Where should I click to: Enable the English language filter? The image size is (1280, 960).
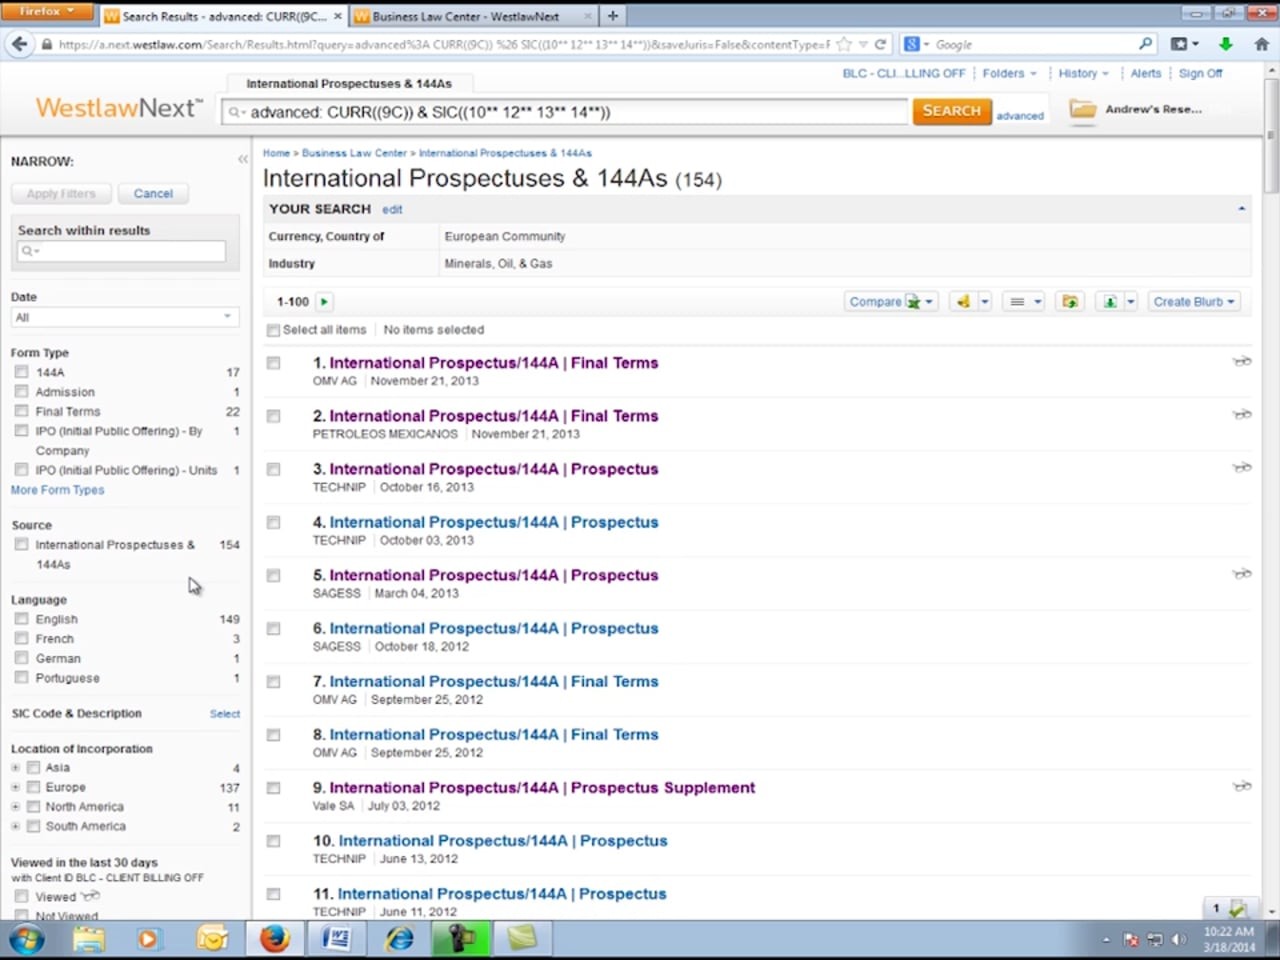[21, 619]
